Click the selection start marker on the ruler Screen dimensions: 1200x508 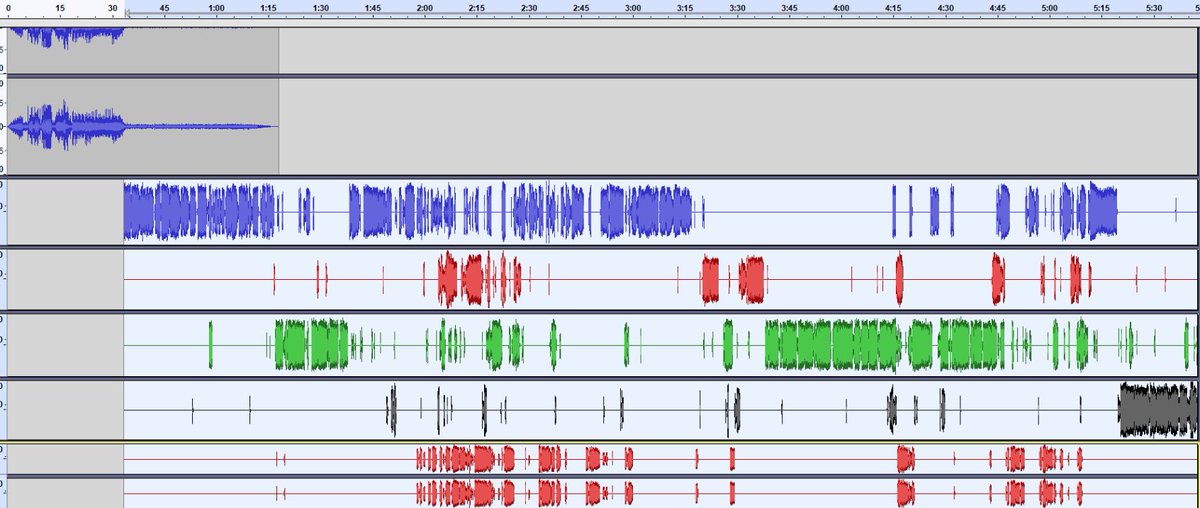127,15
